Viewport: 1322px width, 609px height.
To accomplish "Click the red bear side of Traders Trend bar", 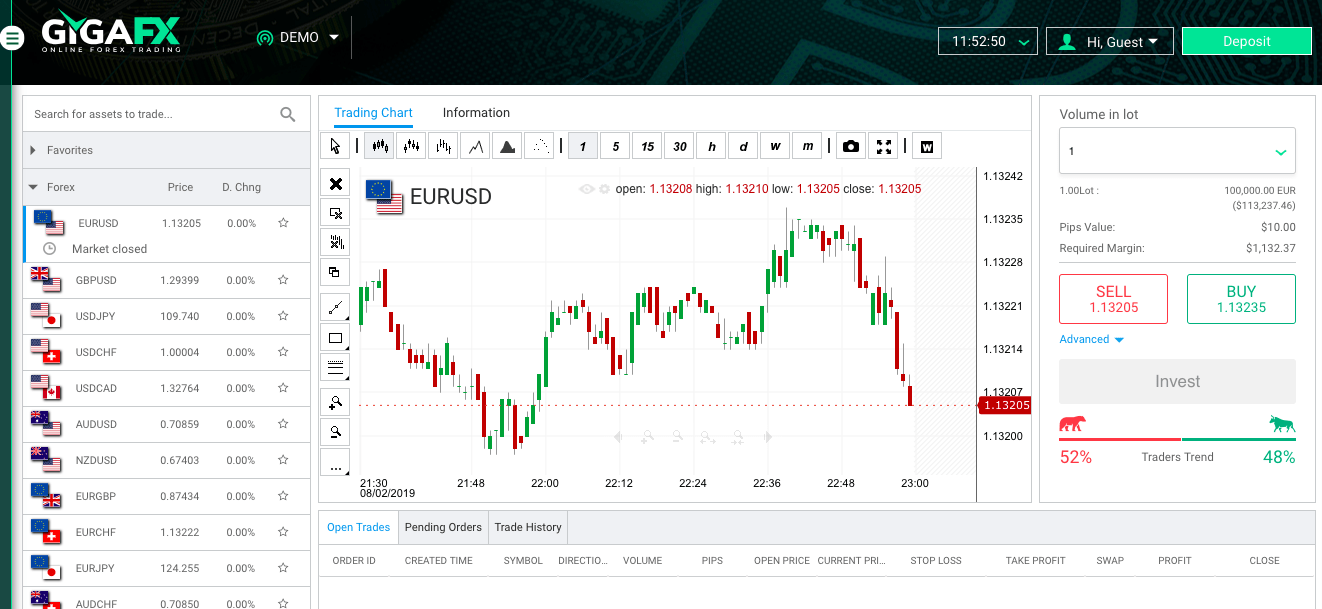I will (1119, 437).
